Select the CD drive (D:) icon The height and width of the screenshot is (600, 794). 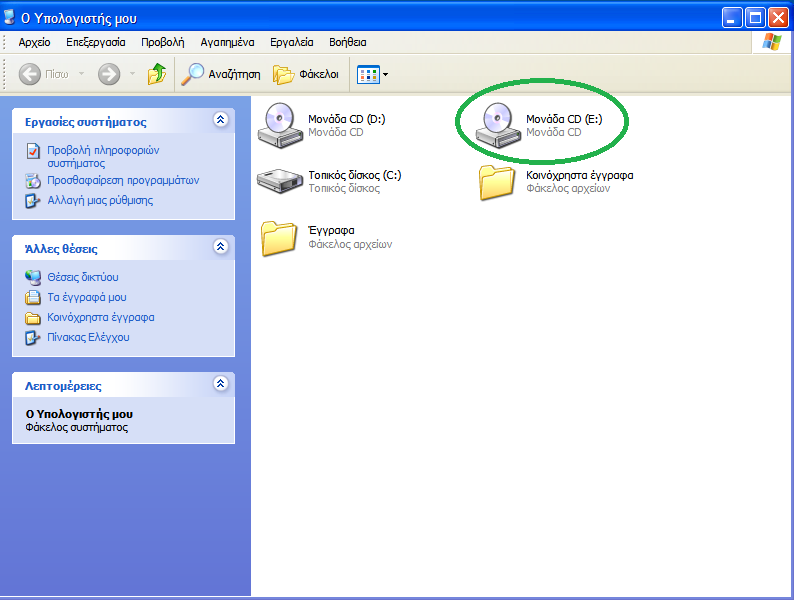click(x=280, y=126)
